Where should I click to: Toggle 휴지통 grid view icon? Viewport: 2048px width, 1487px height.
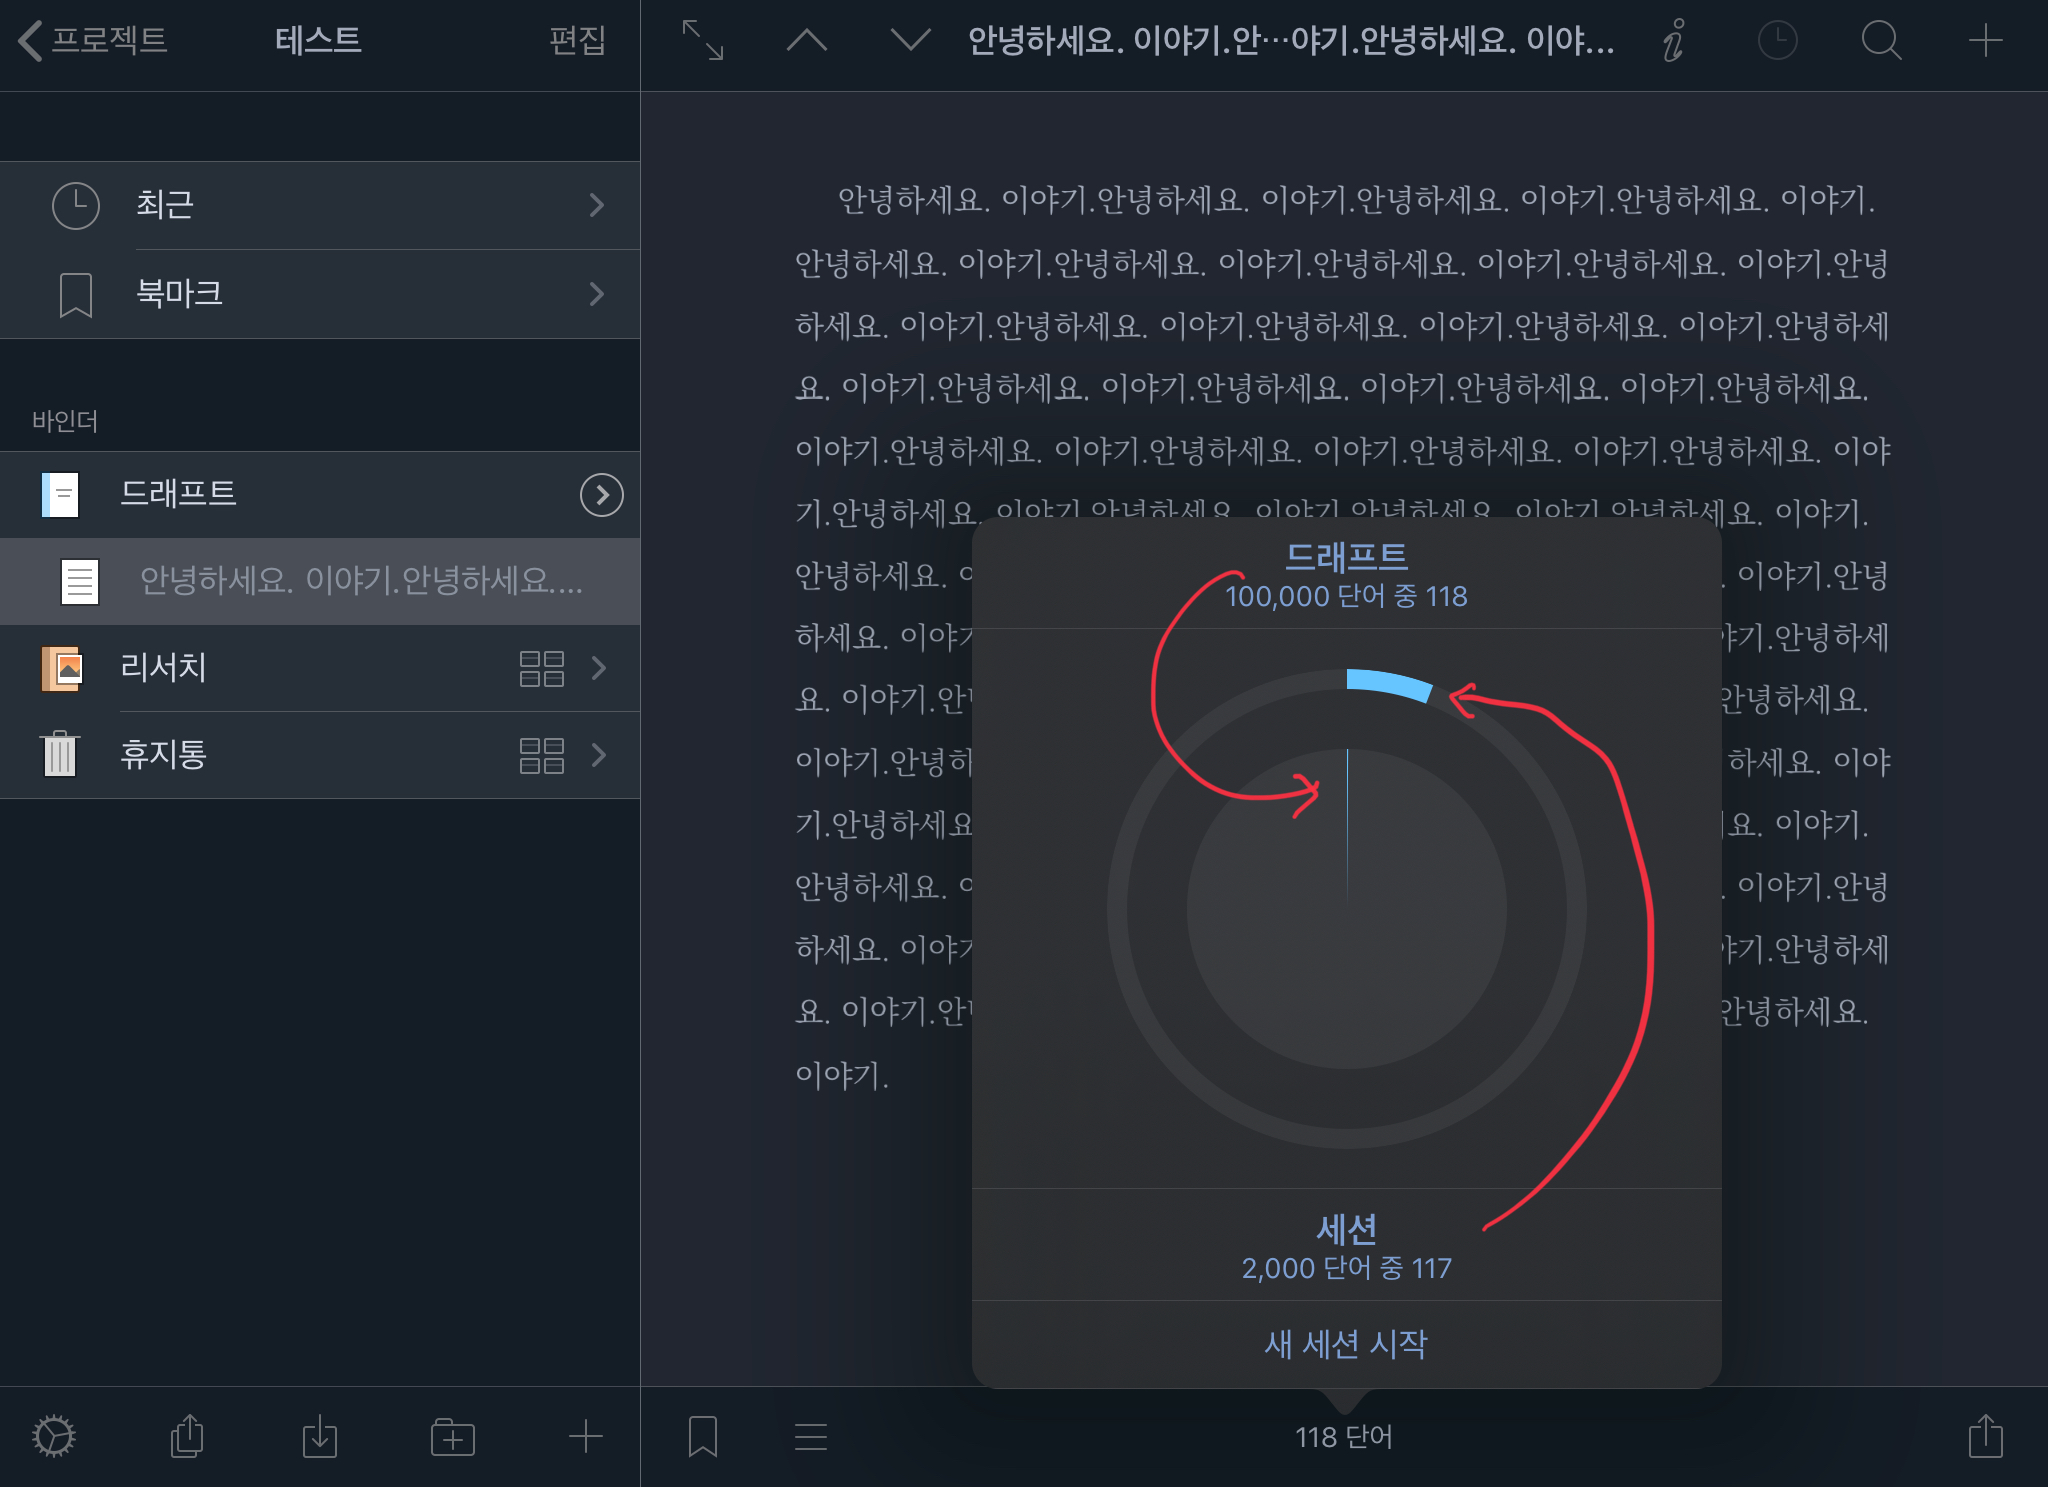542,755
